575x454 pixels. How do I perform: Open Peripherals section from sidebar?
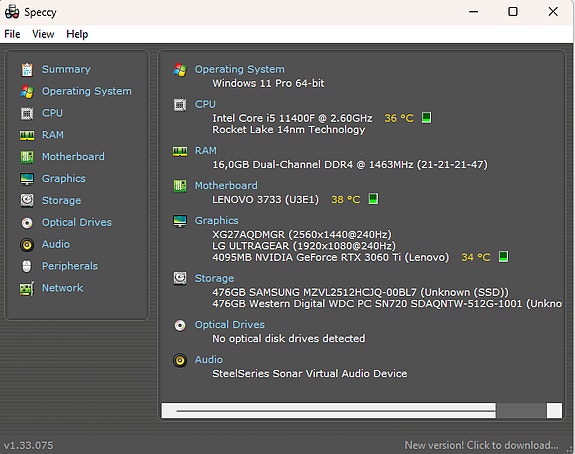70,266
